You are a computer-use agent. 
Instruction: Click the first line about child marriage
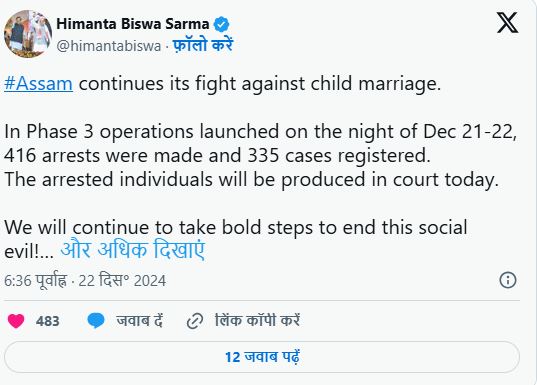(223, 84)
